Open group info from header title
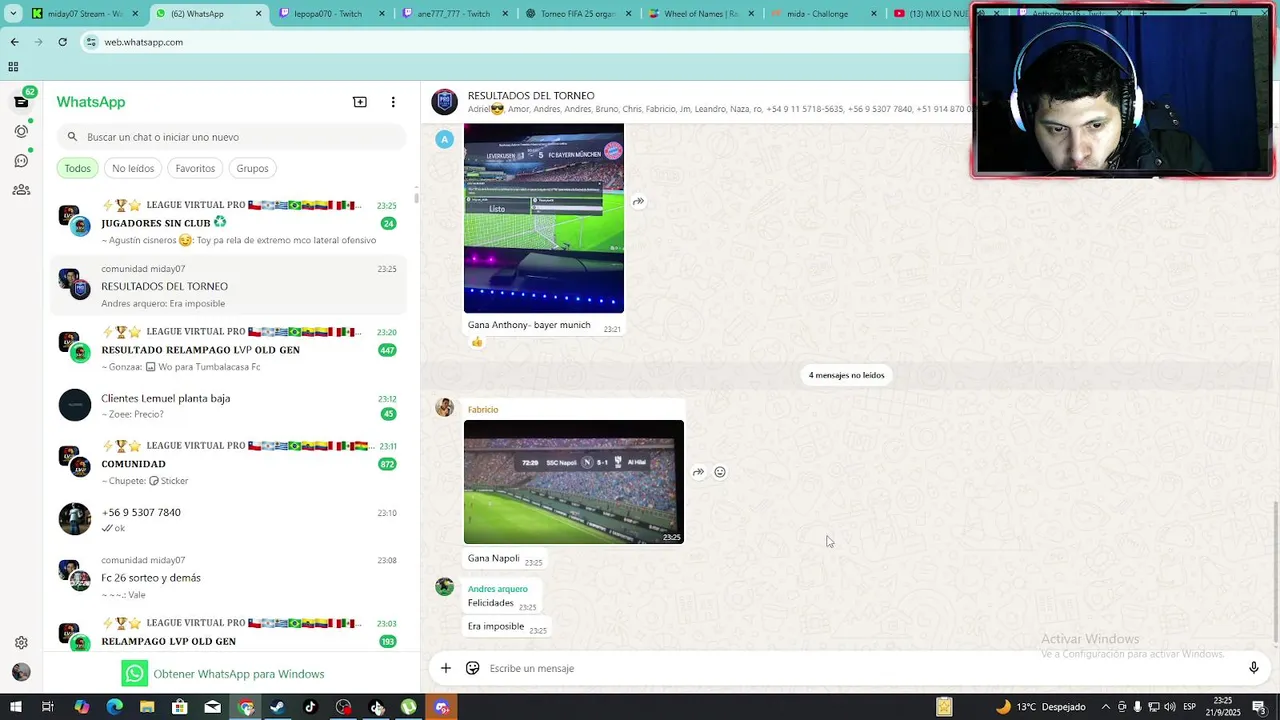Viewport: 1280px width, 720px height. pyautogui.click(x=531, y=96)
